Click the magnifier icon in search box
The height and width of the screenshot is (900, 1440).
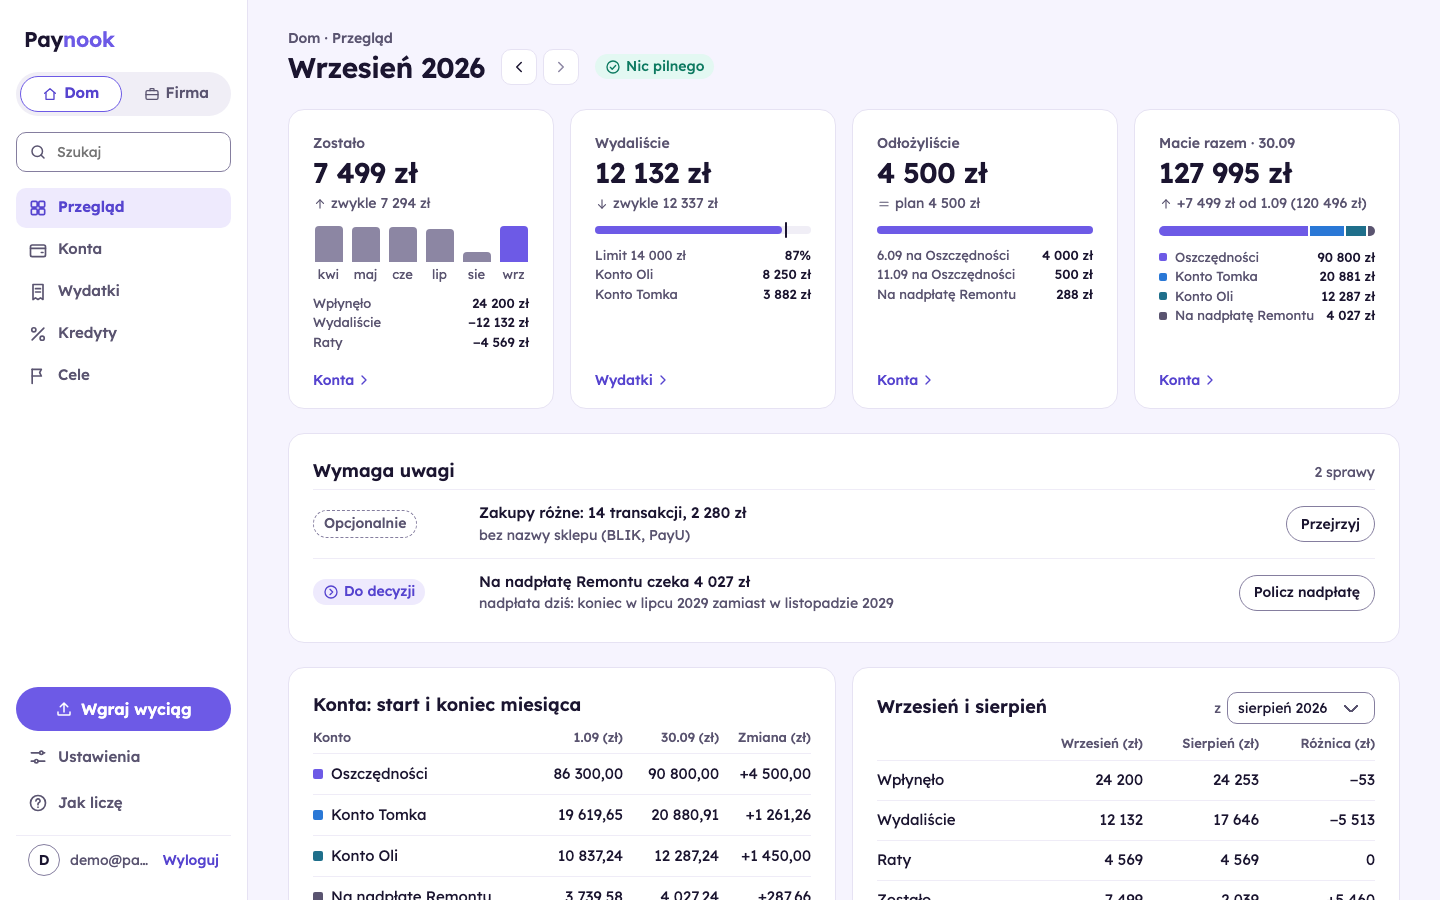point(38,152)
